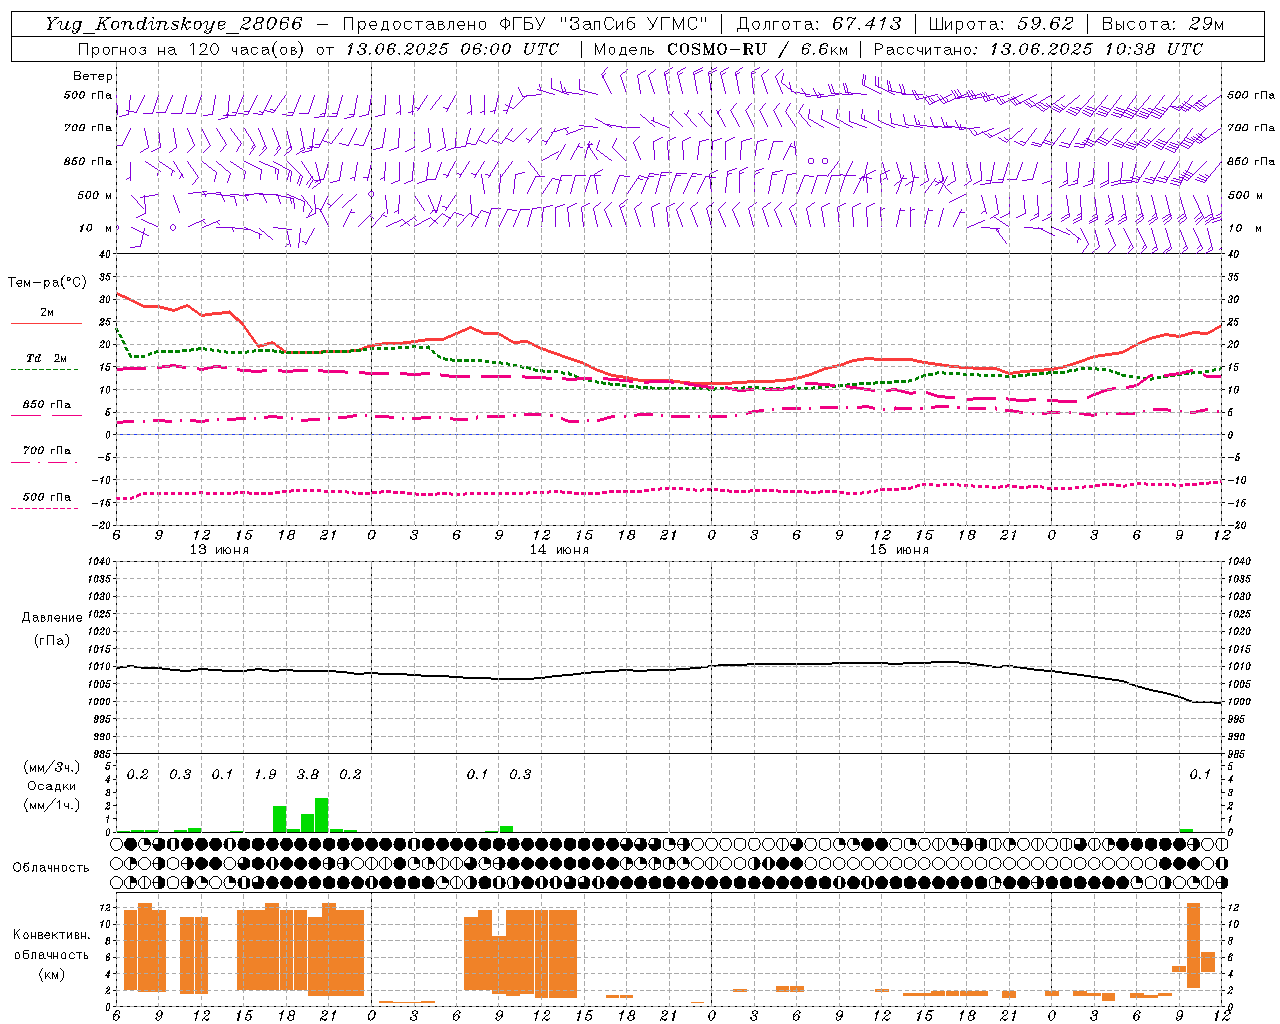Click the Конвективн. облачность panel title
The height and width of the screenshot is (1024, 1280).
[x=52, y=945]
